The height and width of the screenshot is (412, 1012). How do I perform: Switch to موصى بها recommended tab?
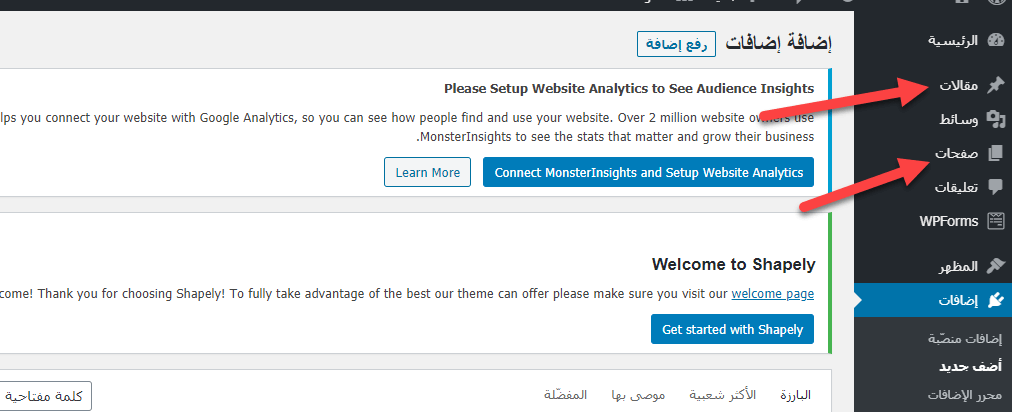pos(638,395)
